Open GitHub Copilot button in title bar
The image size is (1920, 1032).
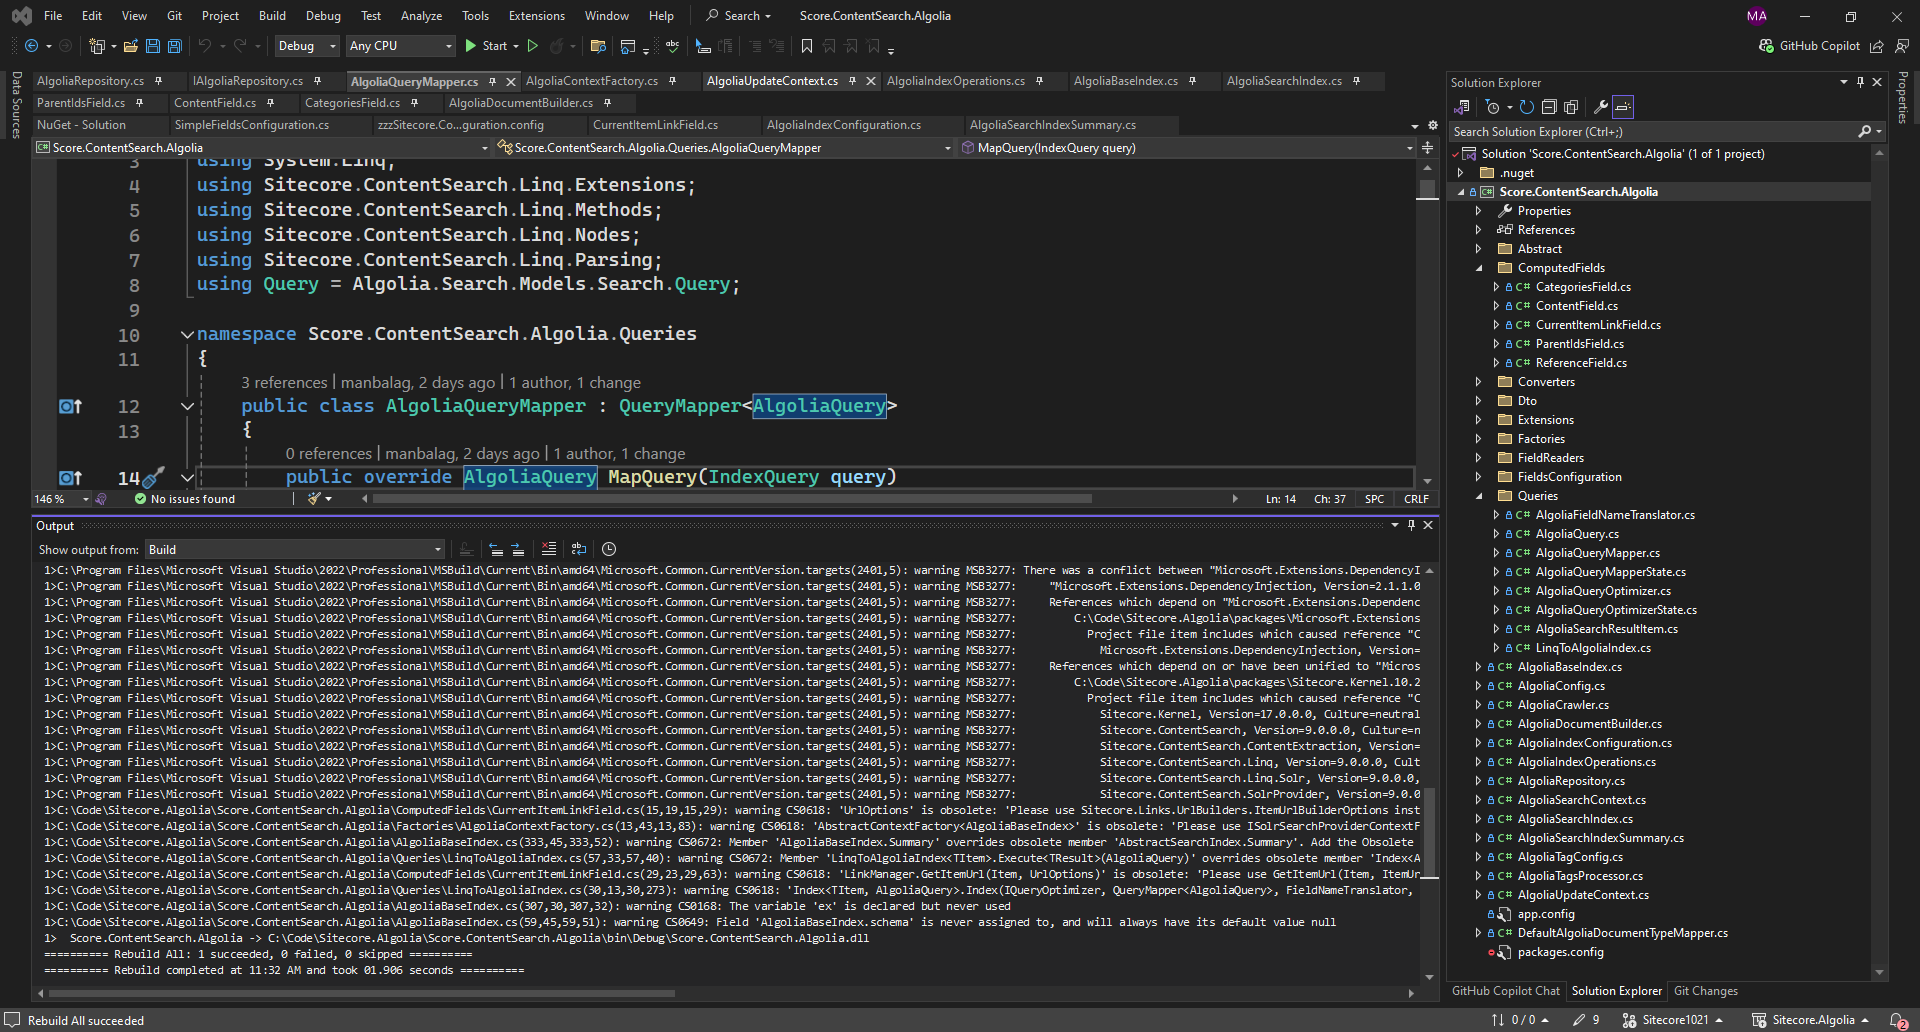click(x=1809, y=46)
